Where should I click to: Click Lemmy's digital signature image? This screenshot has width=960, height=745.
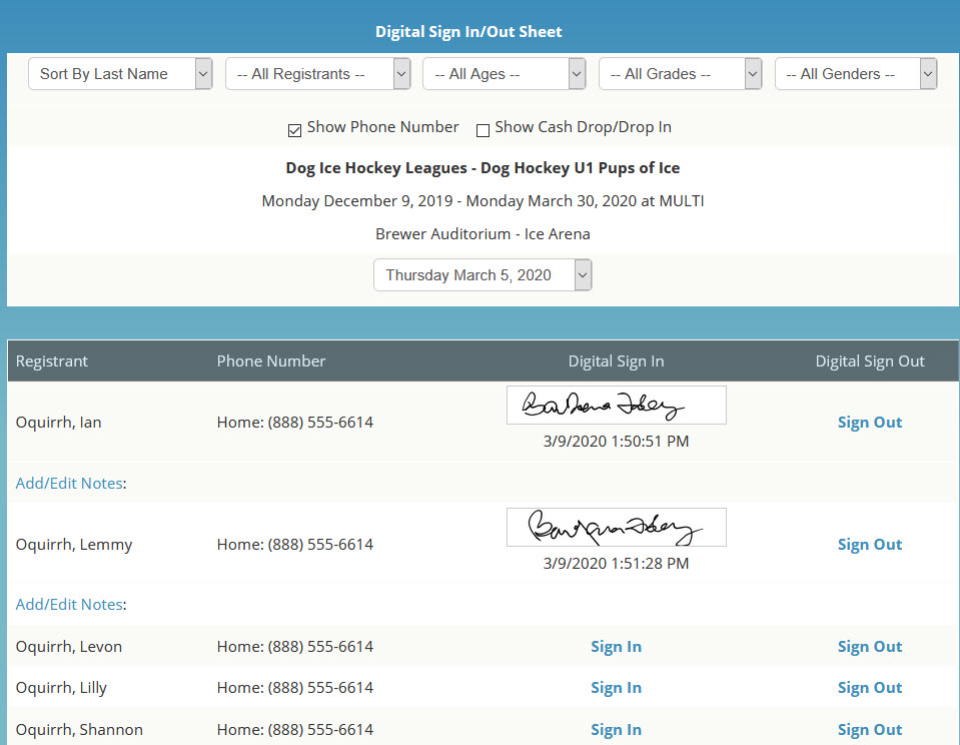615,527
